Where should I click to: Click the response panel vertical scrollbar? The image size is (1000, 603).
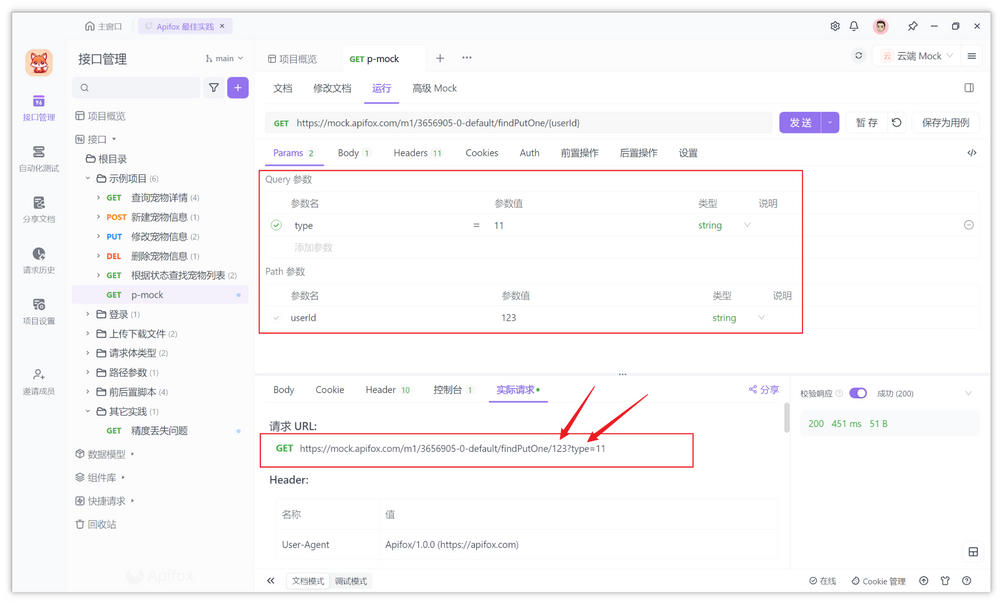(786, 418)
